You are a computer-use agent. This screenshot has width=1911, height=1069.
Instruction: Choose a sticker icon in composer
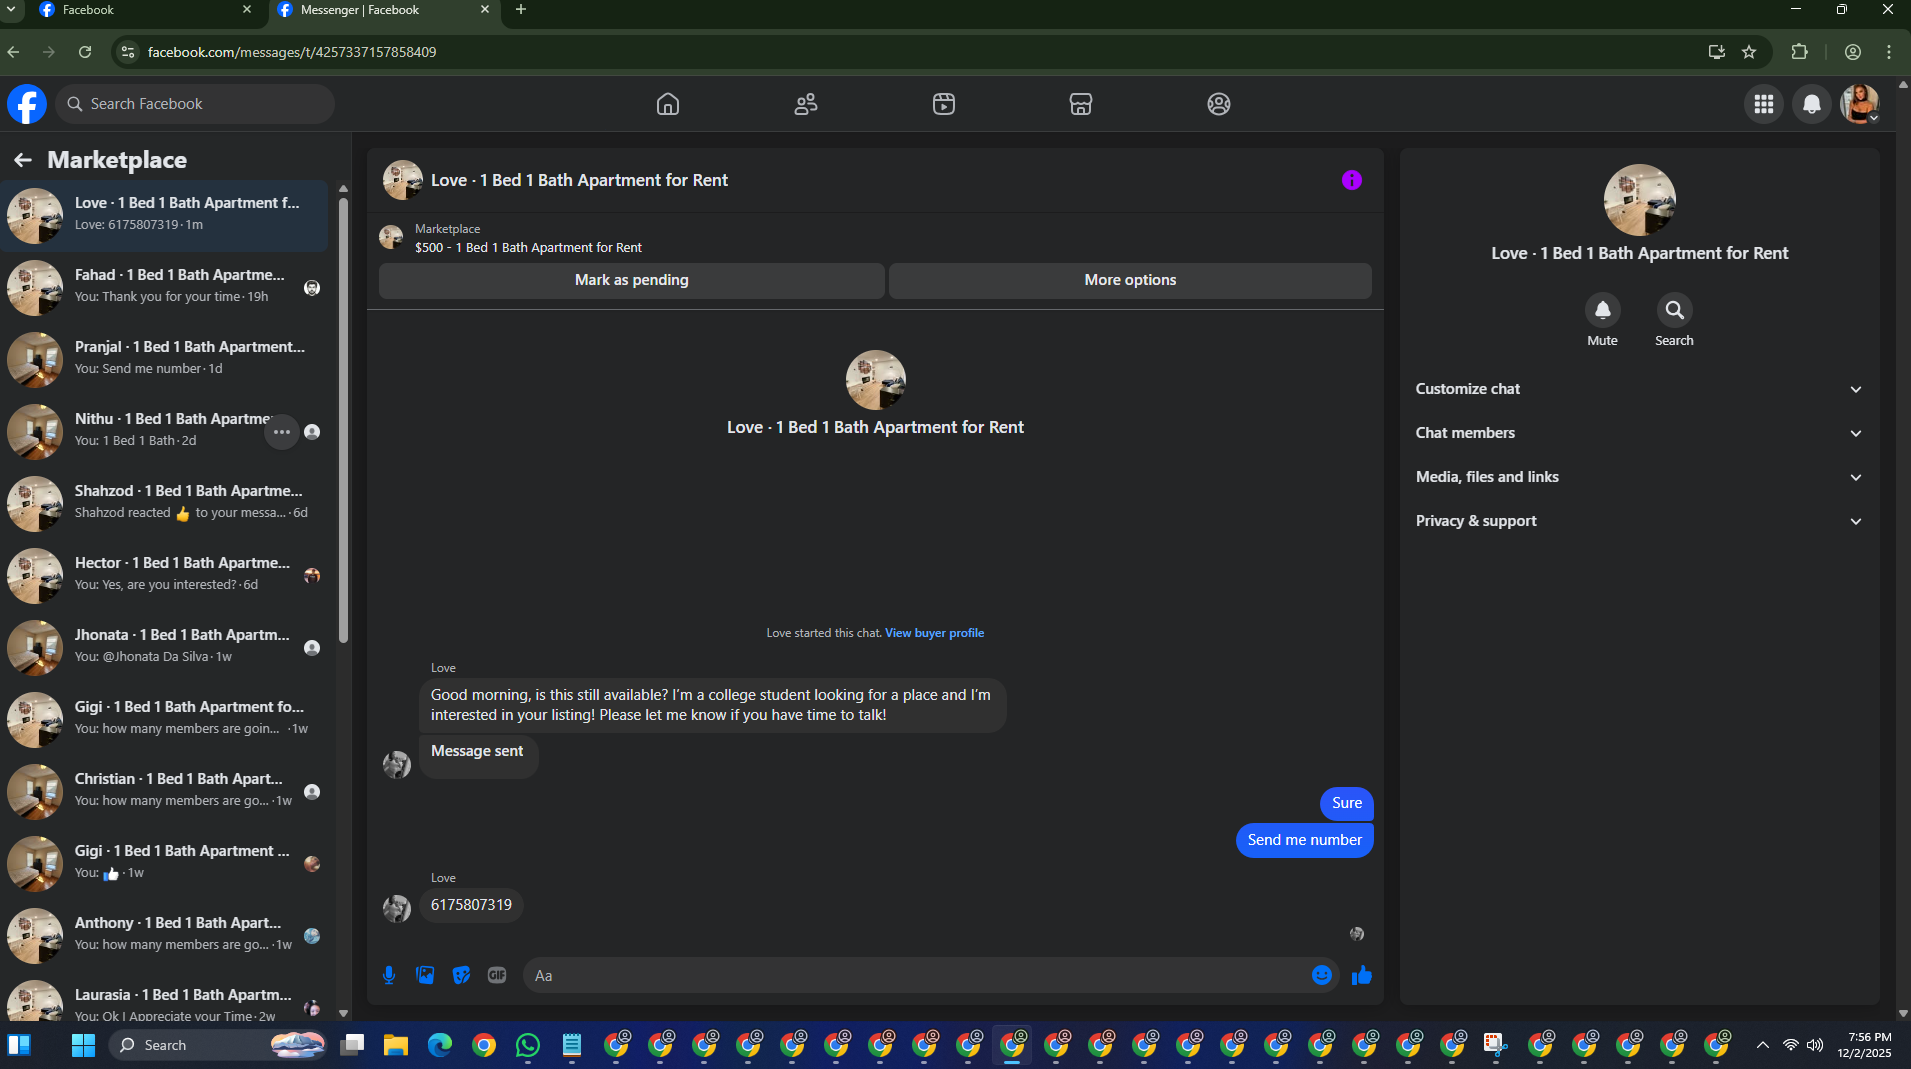click(x=461, y=975)
